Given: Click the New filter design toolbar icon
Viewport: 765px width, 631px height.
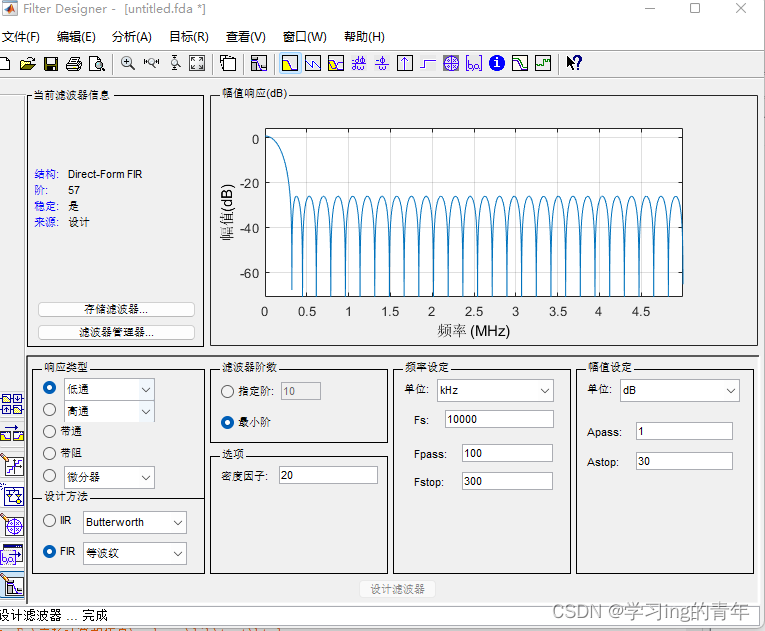Looking at the screenshot, I should pos(4,63).
